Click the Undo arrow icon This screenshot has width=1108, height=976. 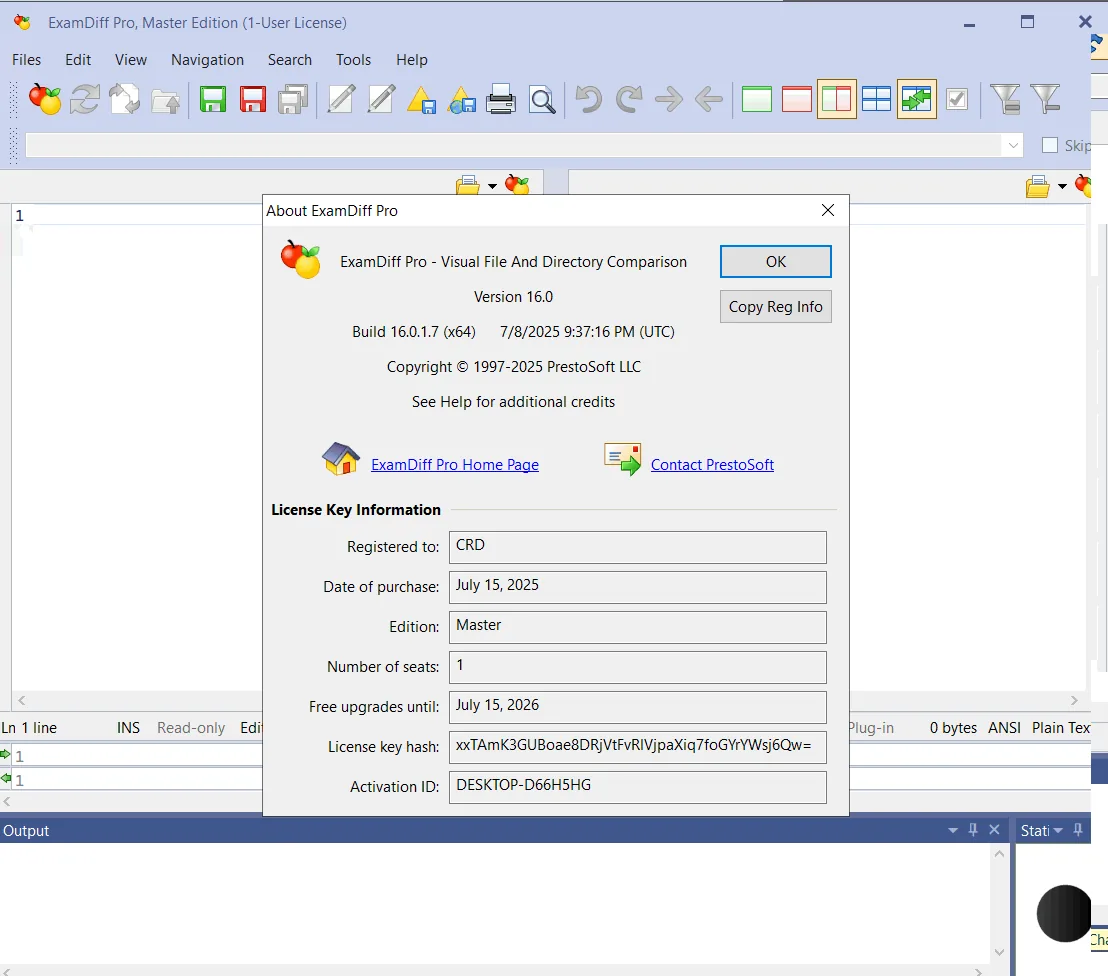(x=588, y=99)
